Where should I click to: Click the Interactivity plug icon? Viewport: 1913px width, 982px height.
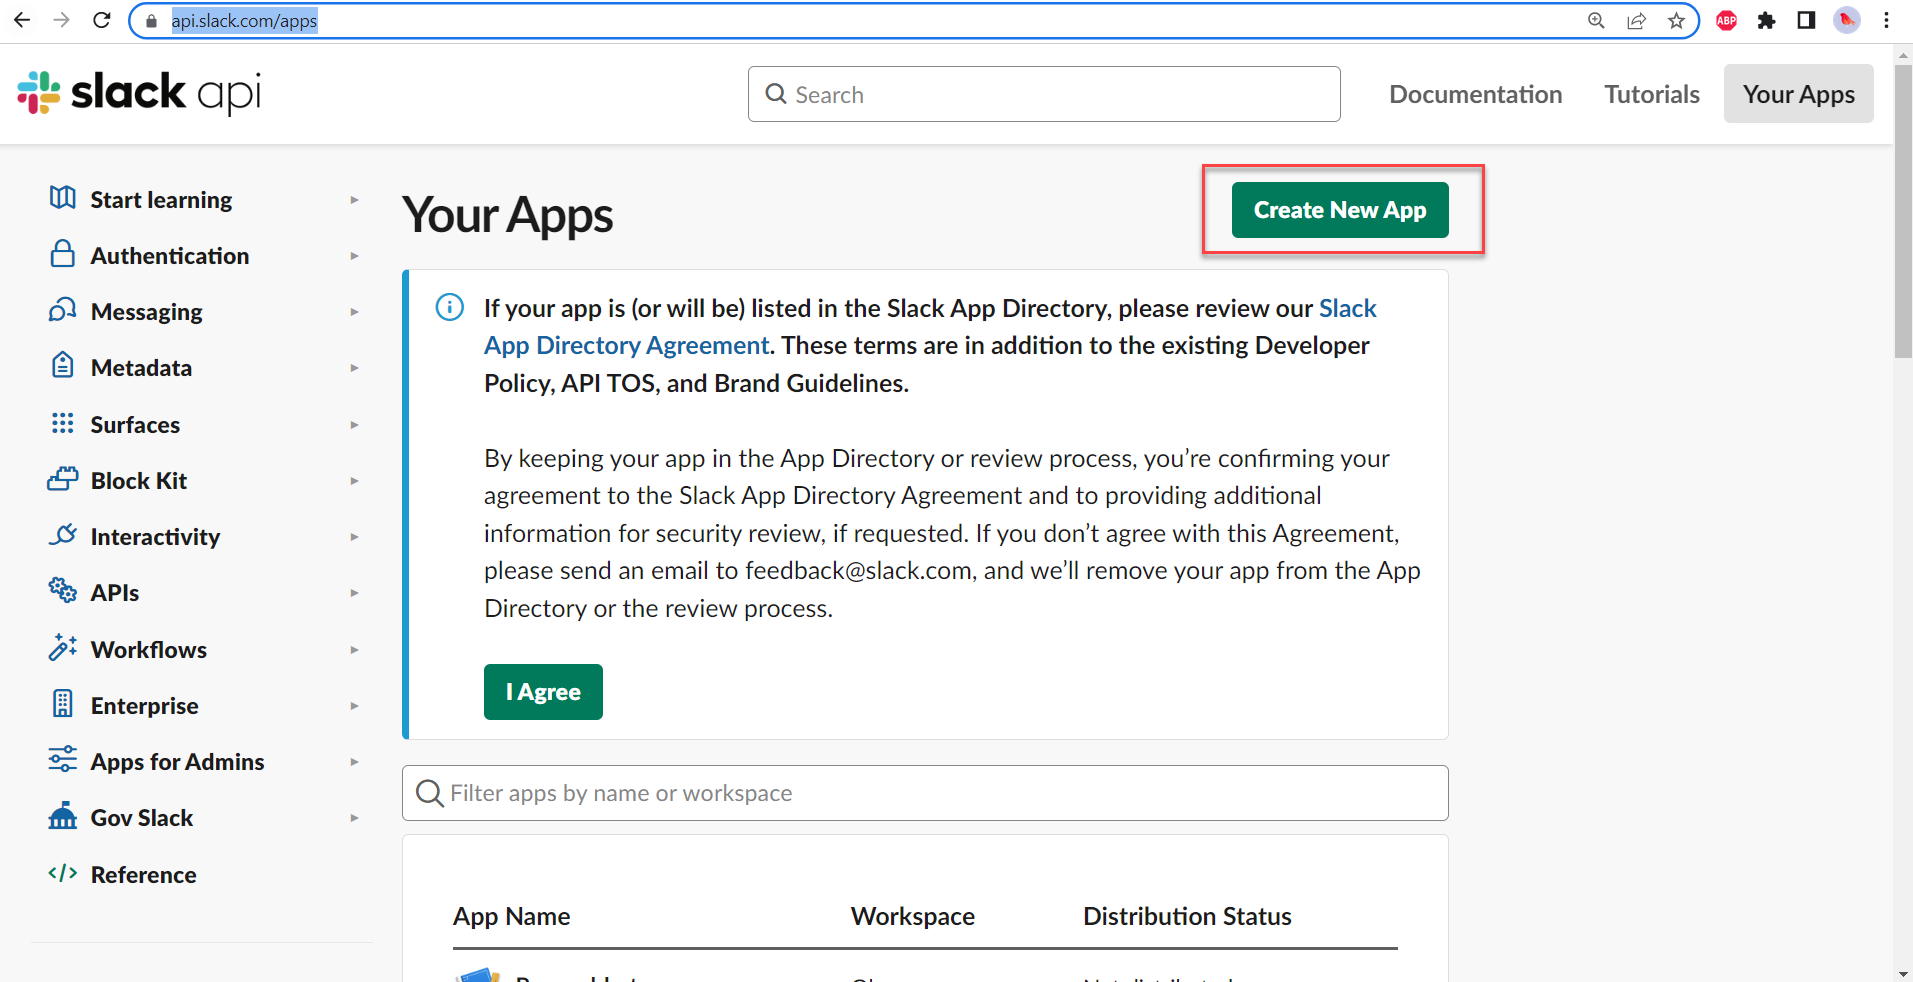(x=62, y=535)
